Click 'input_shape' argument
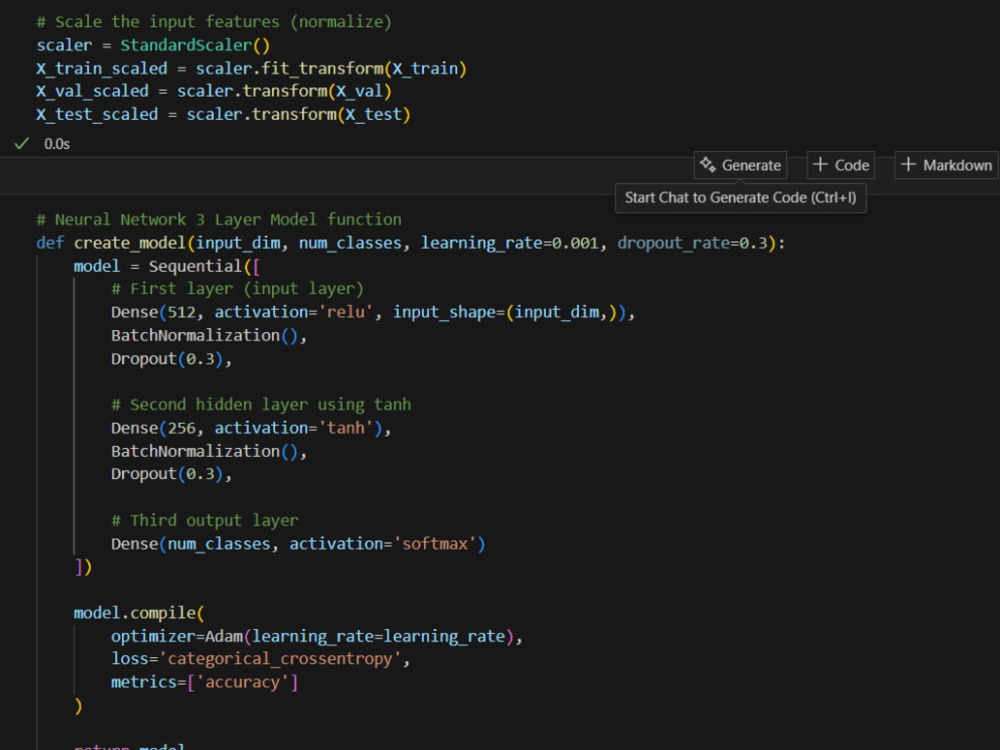 point(444,312)
